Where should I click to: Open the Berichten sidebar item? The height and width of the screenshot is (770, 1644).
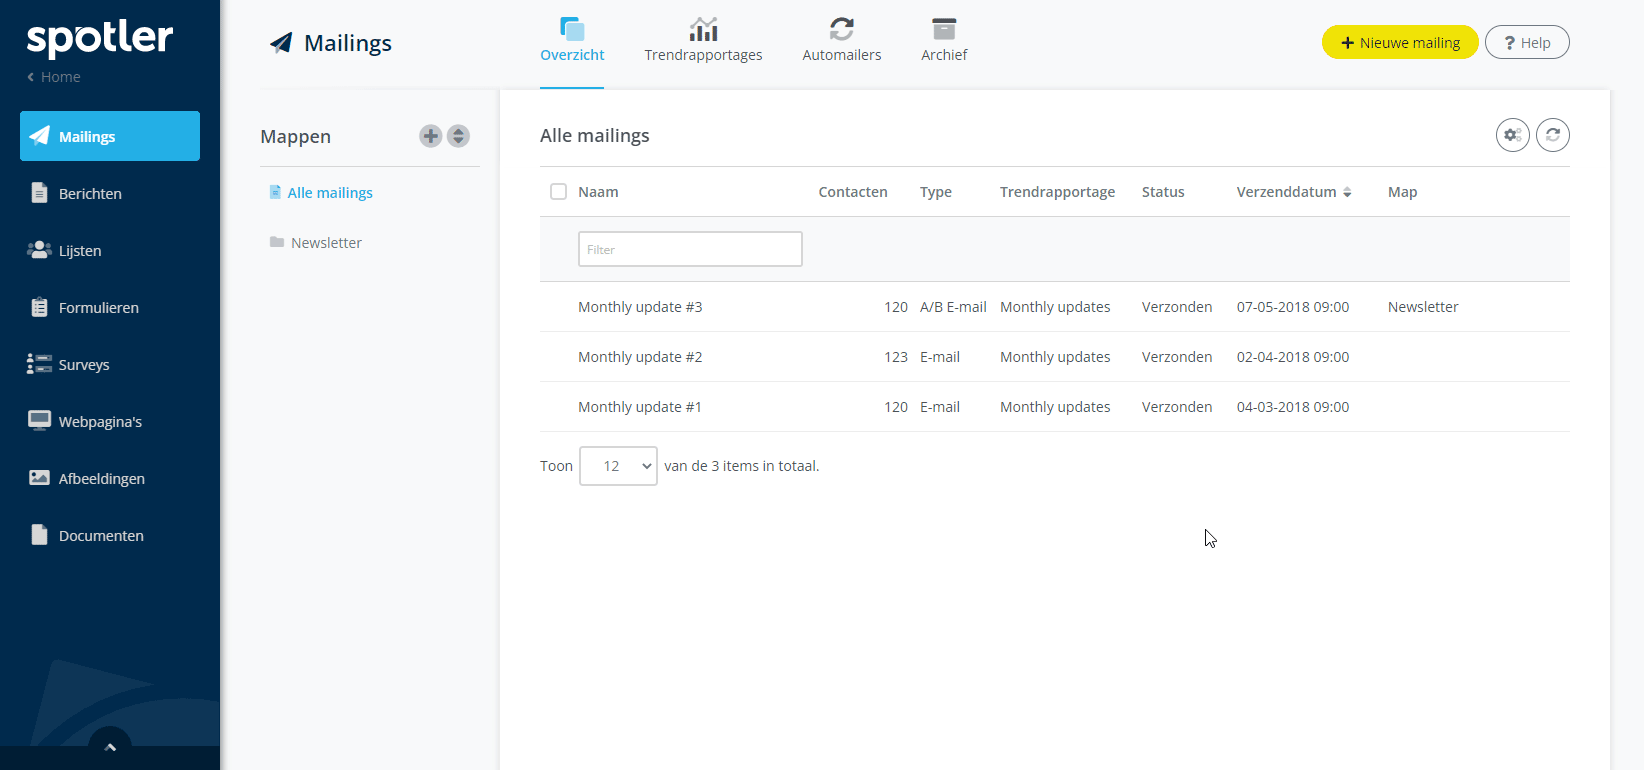coord(110,193)
